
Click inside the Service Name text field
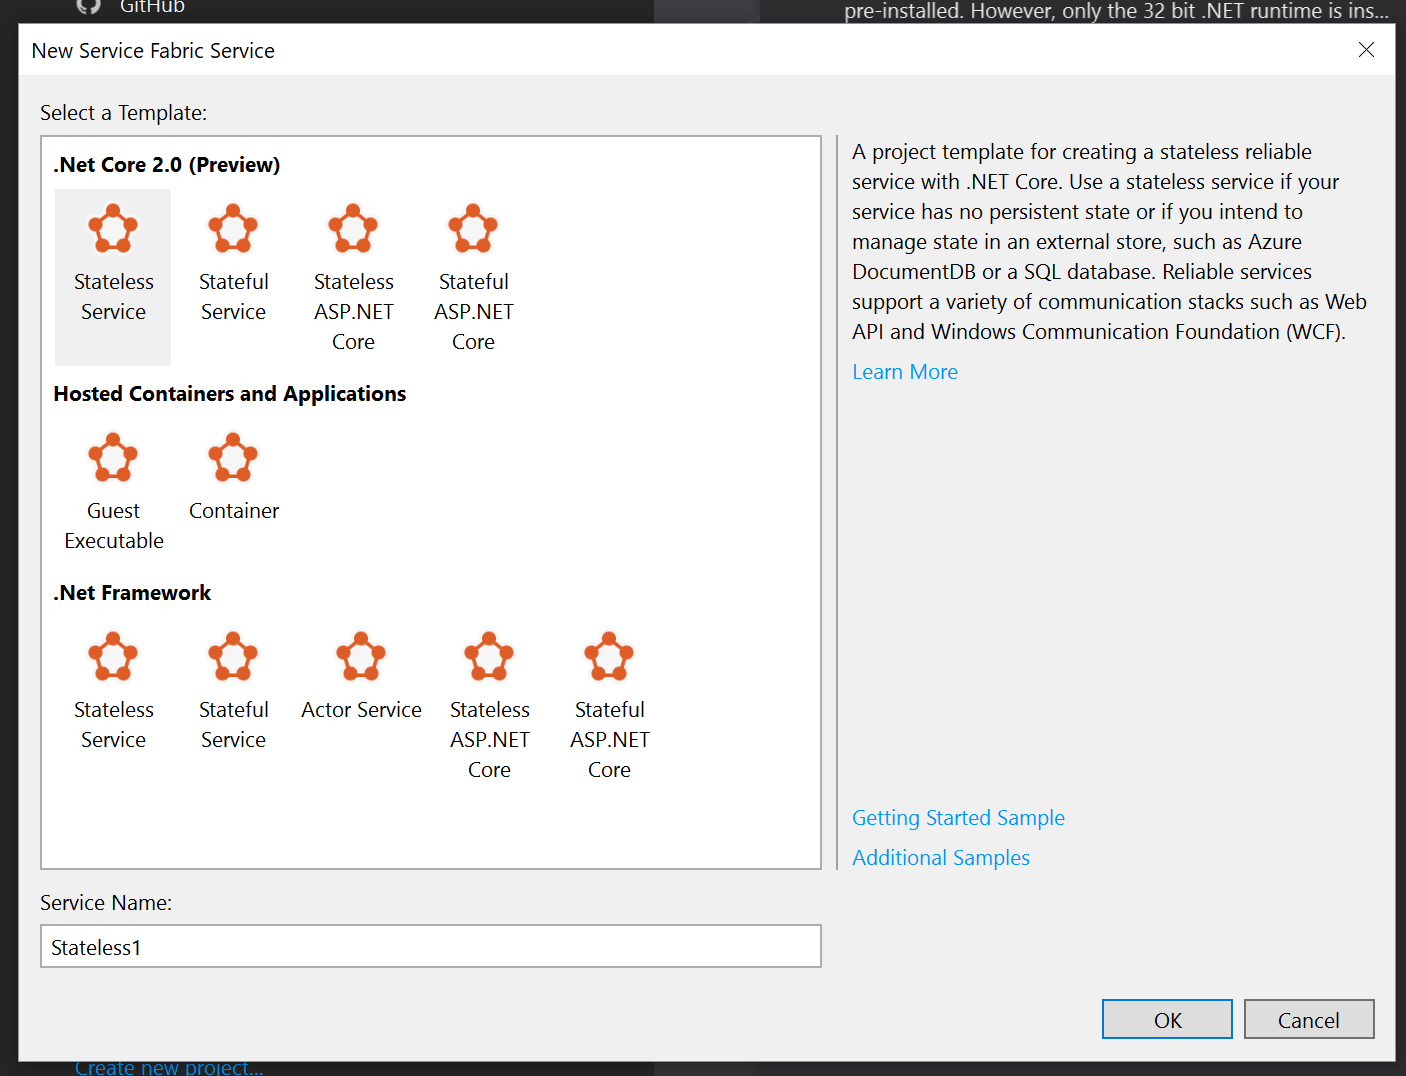[430, 946]
